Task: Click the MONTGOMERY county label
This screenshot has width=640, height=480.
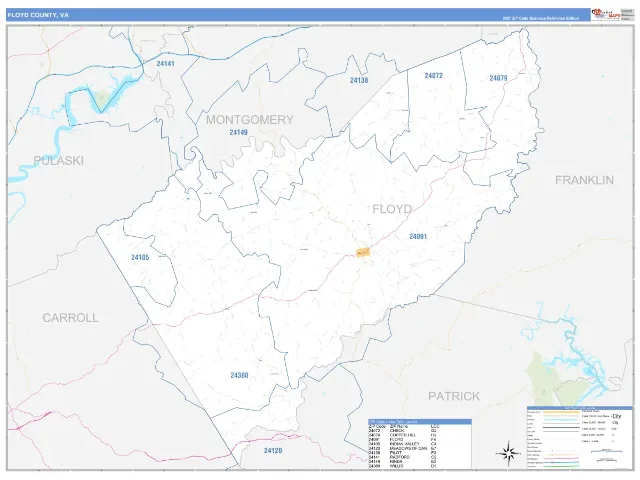Action: [x=250, y=120]
